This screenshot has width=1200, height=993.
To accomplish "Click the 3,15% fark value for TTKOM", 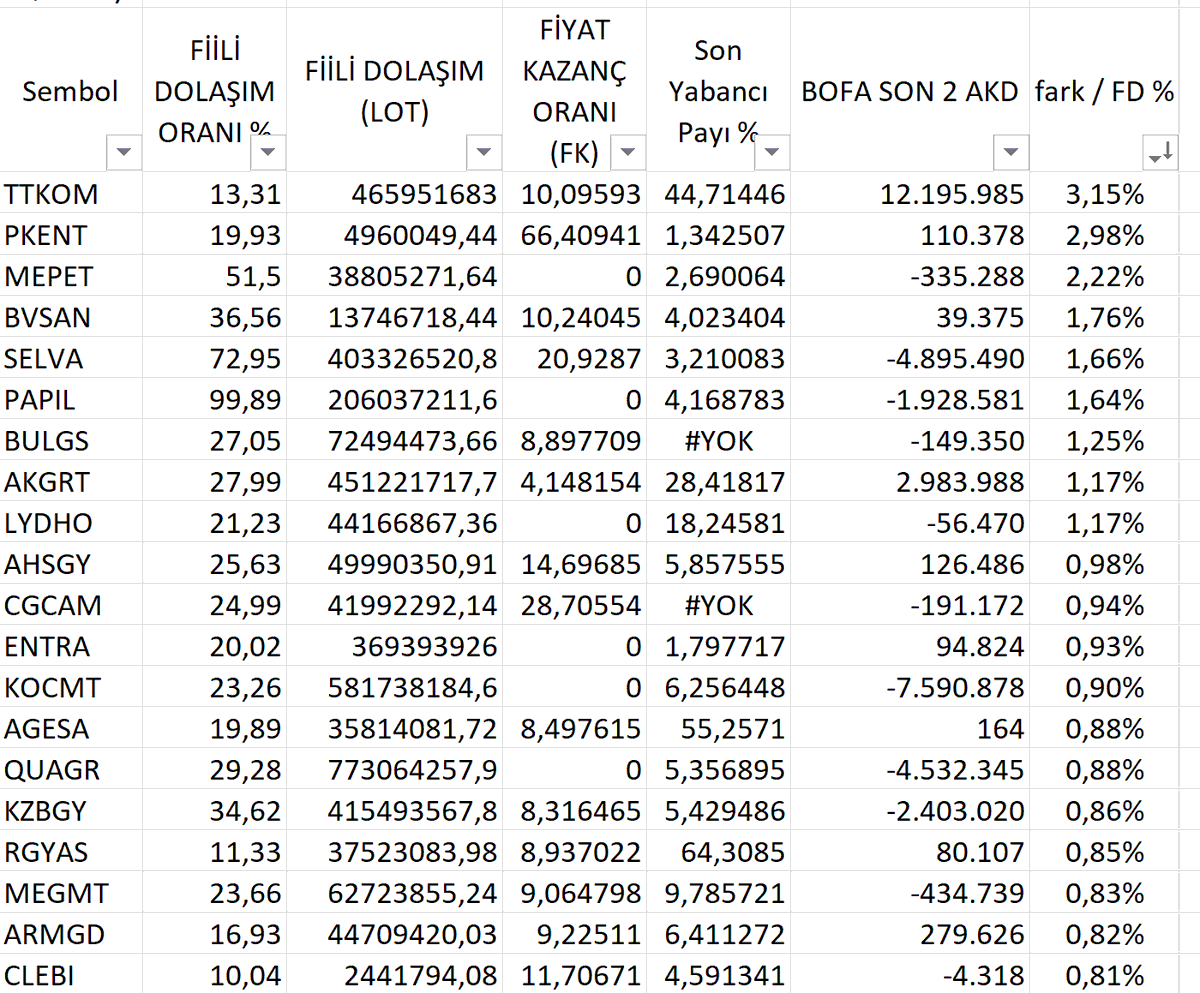I will pyautogui.click(x=1105, y=194).
